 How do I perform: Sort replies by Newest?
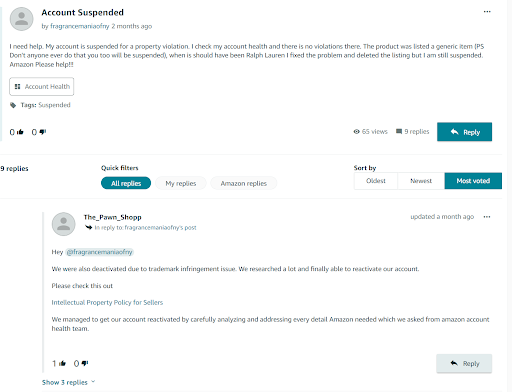421,181
